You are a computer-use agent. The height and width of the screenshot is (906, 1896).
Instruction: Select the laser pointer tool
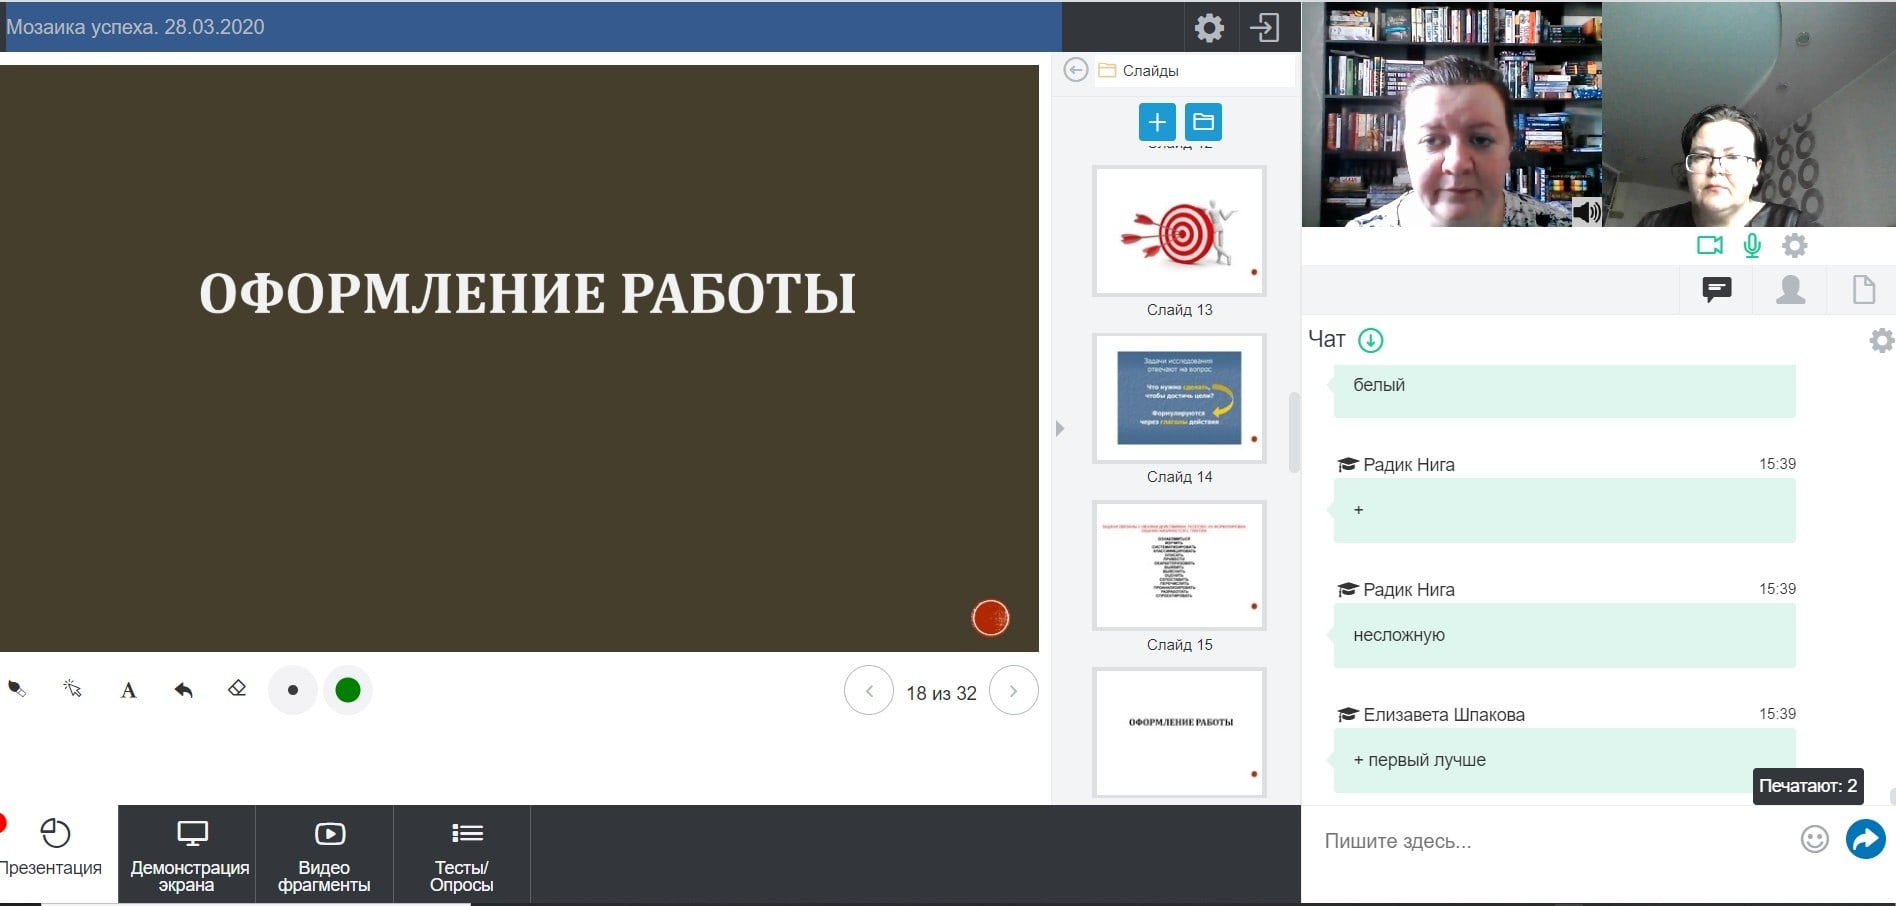[72, 689]
